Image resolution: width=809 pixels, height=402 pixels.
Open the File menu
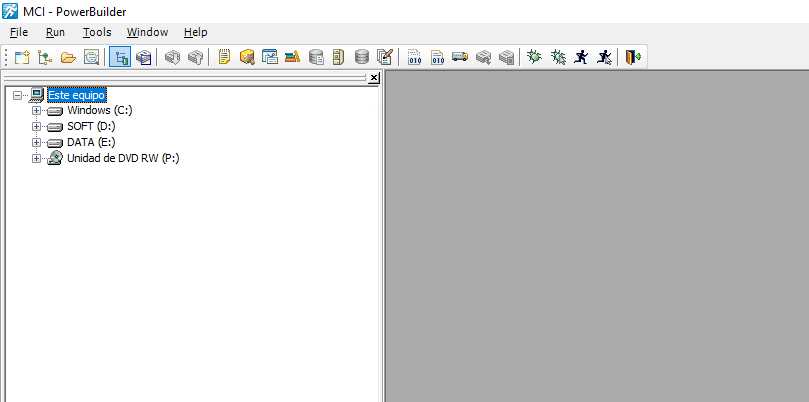(x=19, y=32)
